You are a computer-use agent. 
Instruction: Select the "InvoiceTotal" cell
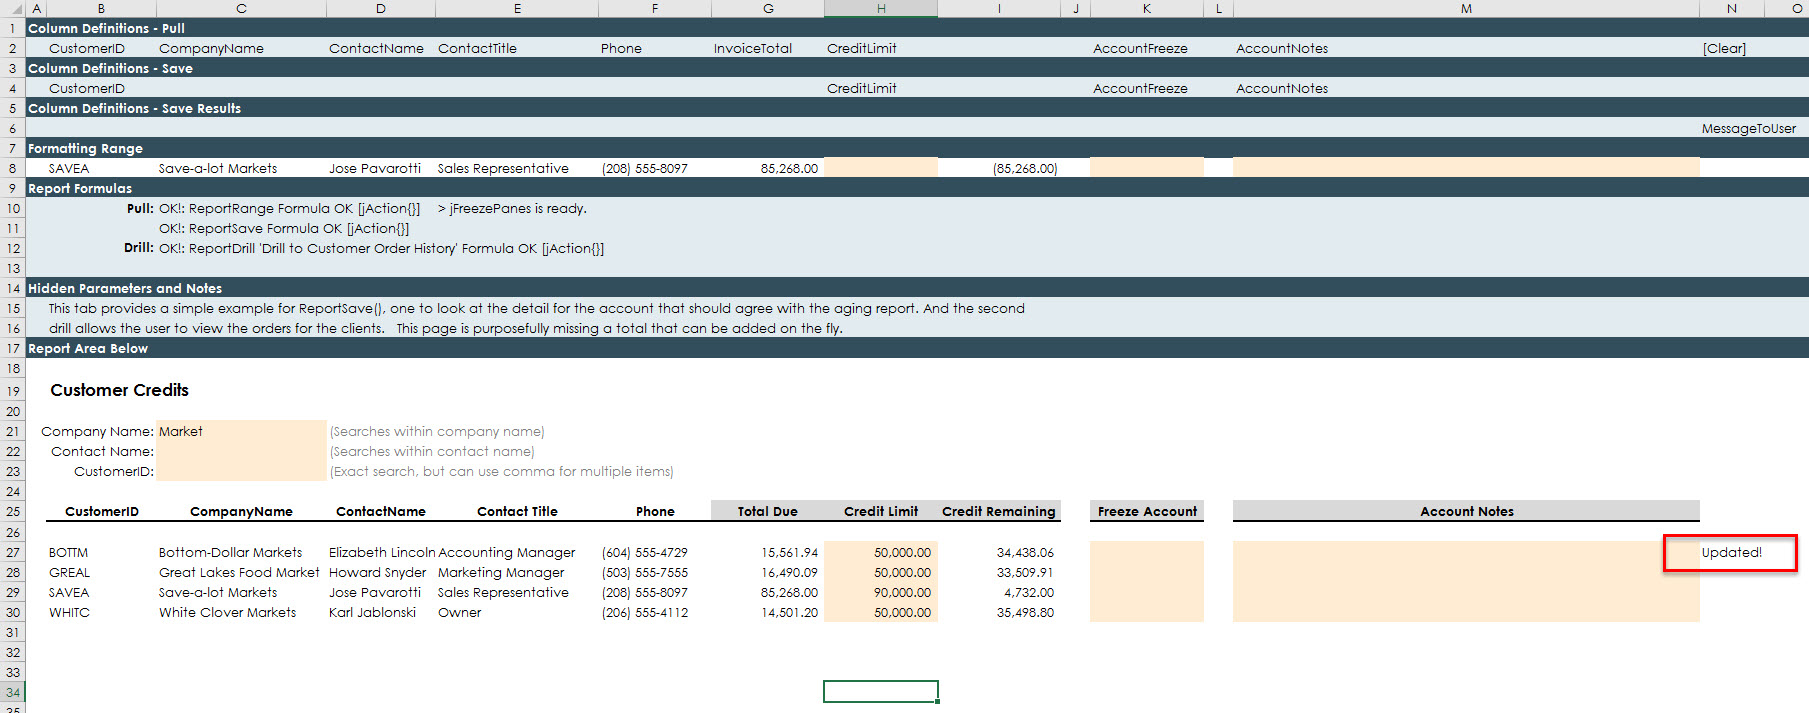click(753, 48)
